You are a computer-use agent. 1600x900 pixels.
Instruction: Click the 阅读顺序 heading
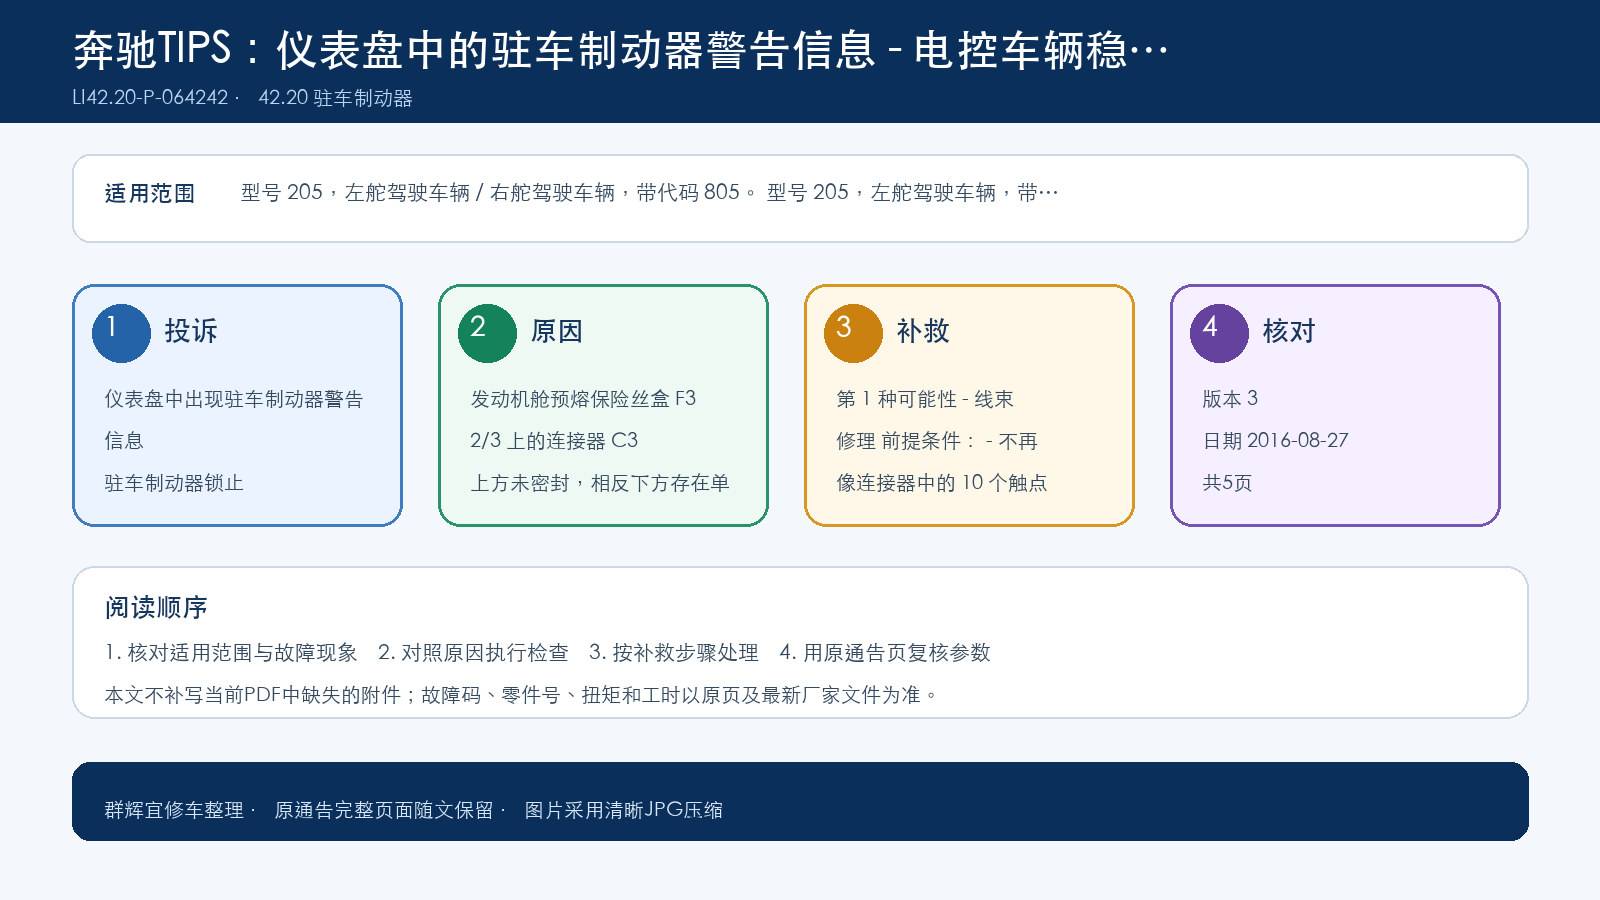point(156,608)
